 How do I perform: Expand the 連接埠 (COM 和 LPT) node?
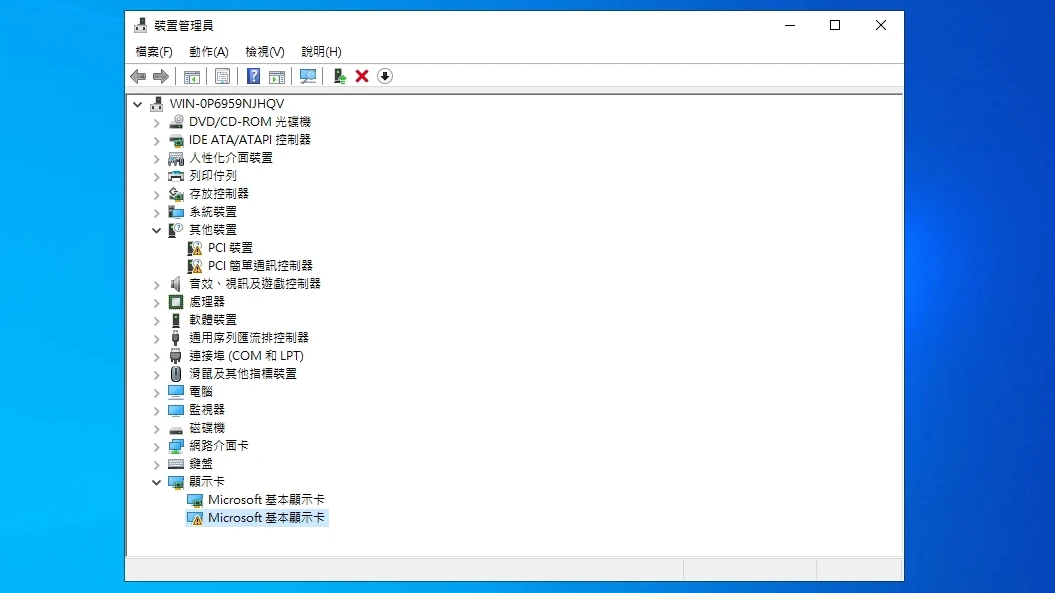(x=156, y=357)
